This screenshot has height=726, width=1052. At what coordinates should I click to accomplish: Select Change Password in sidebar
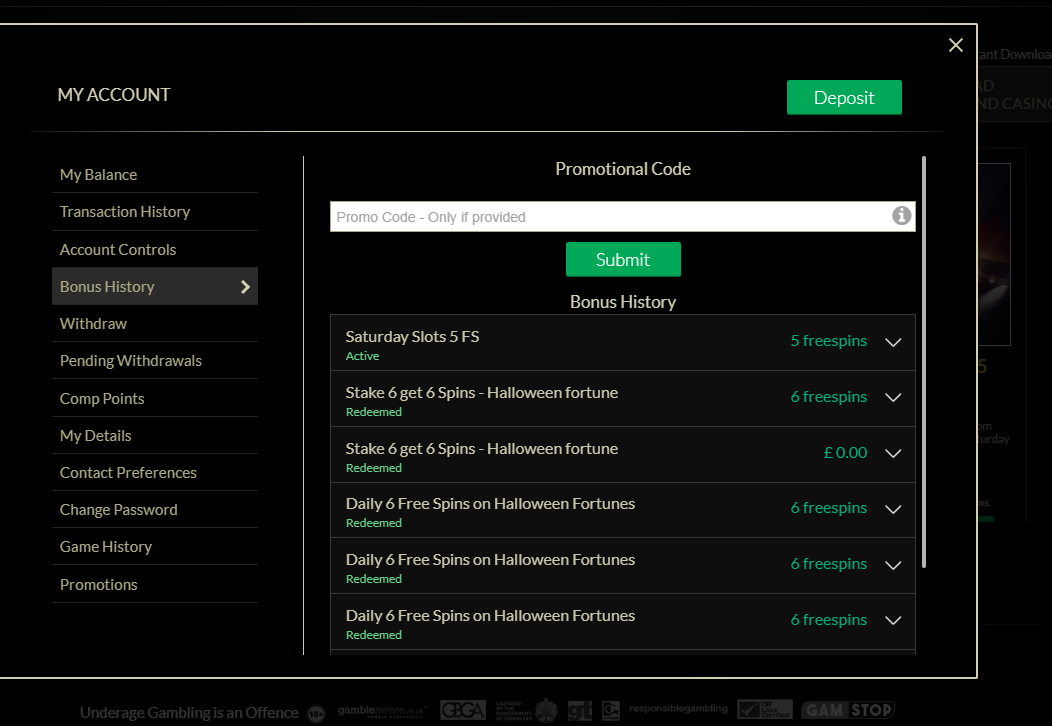point(119,510)
